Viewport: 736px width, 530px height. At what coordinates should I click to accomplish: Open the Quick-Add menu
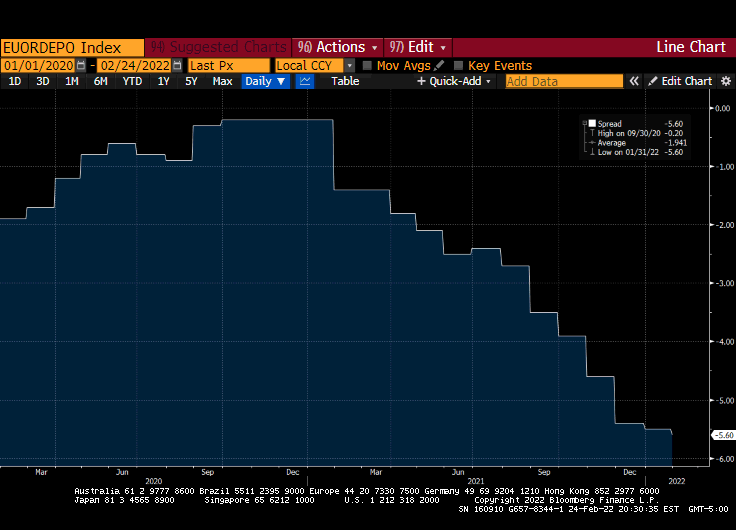tap(455, 81)
